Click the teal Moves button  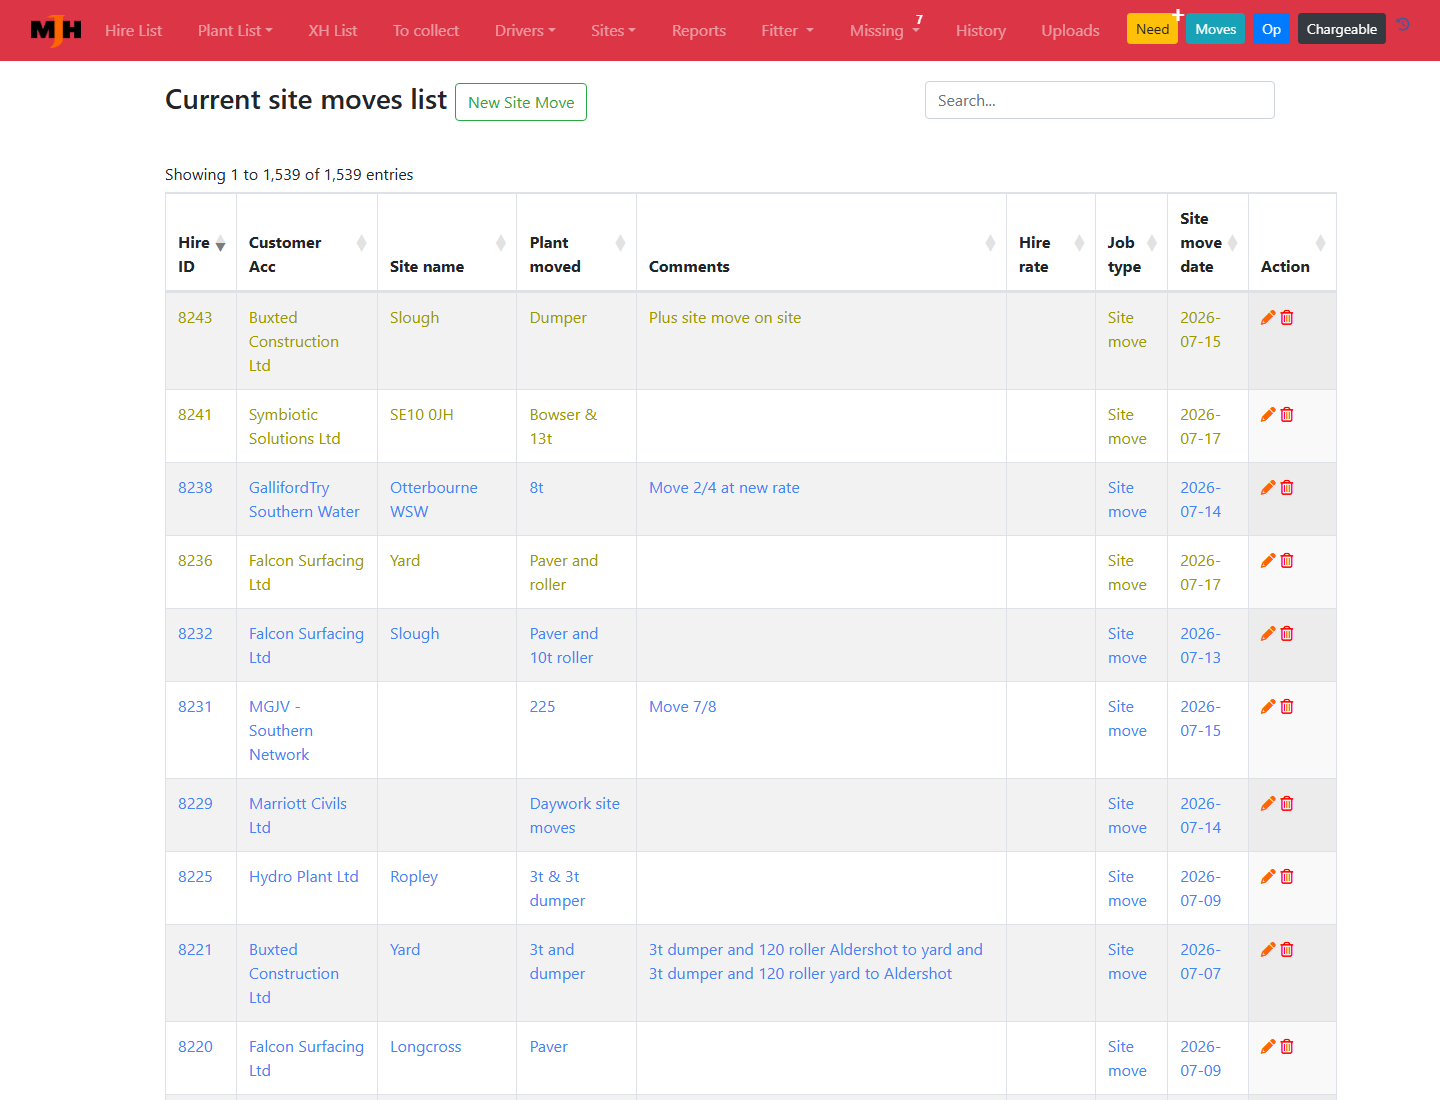tap(1215, 28)
